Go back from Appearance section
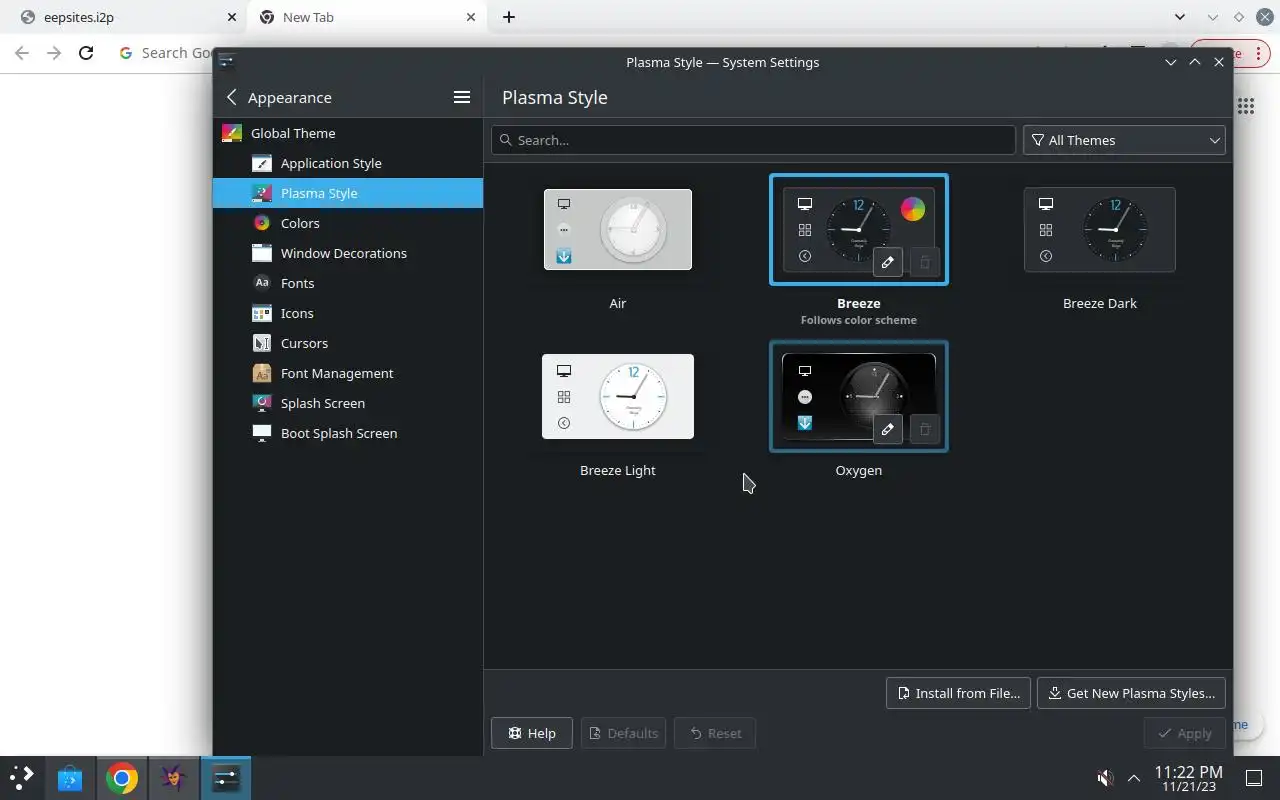 point(232,97)
